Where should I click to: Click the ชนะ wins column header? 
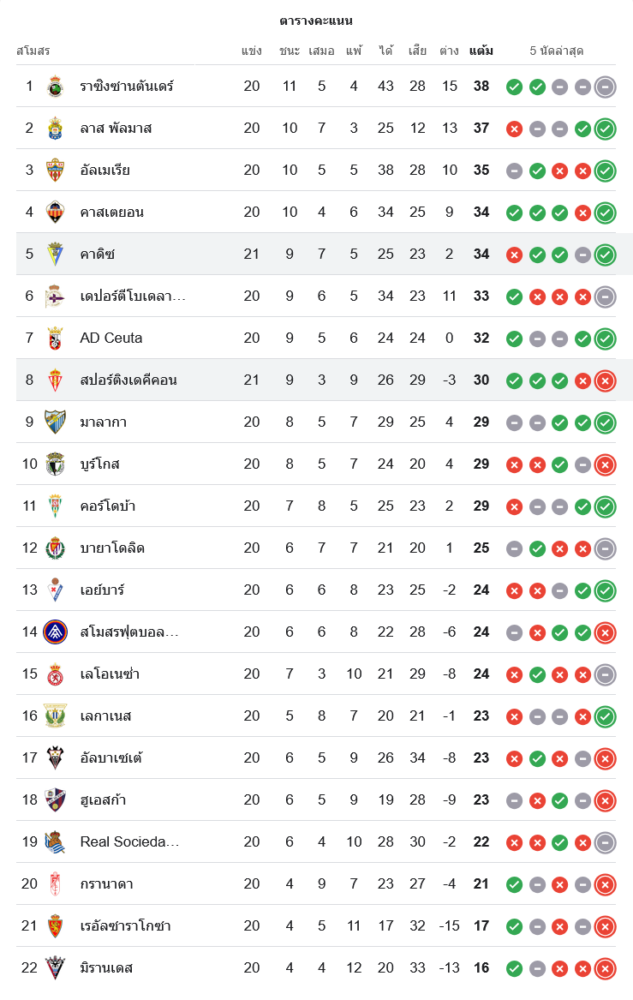(x=290, y=50)
